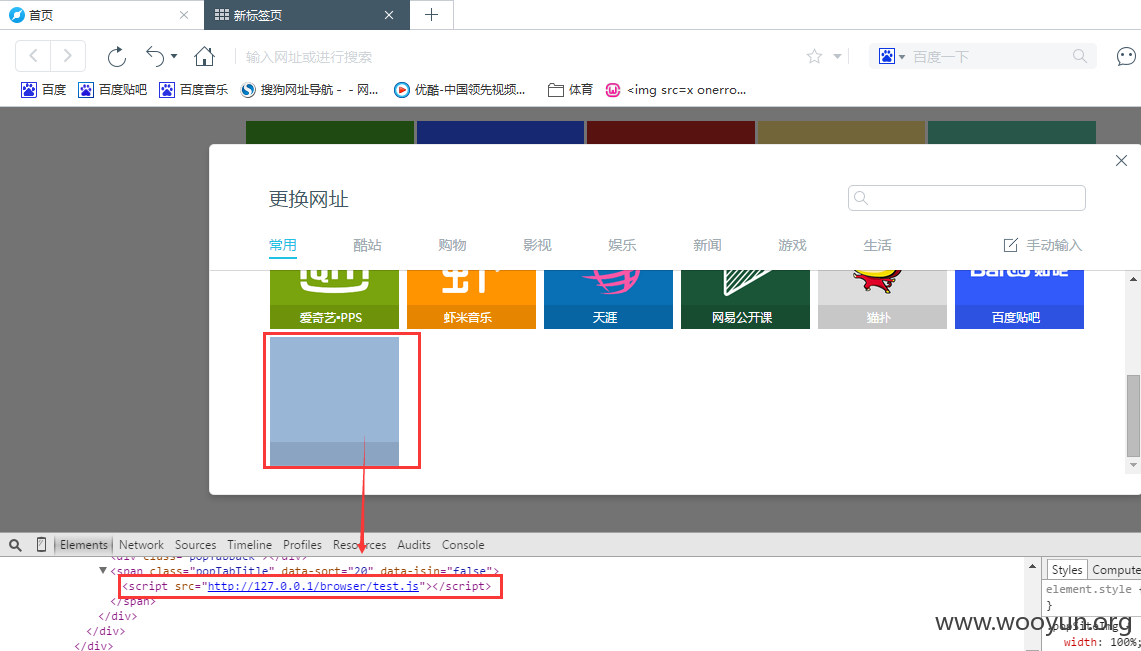Image resolution: width=1141 pixels, height=651 pixels.
Task: Open the Timeline panel in DevTools
Action: click(x=249, y=545)
